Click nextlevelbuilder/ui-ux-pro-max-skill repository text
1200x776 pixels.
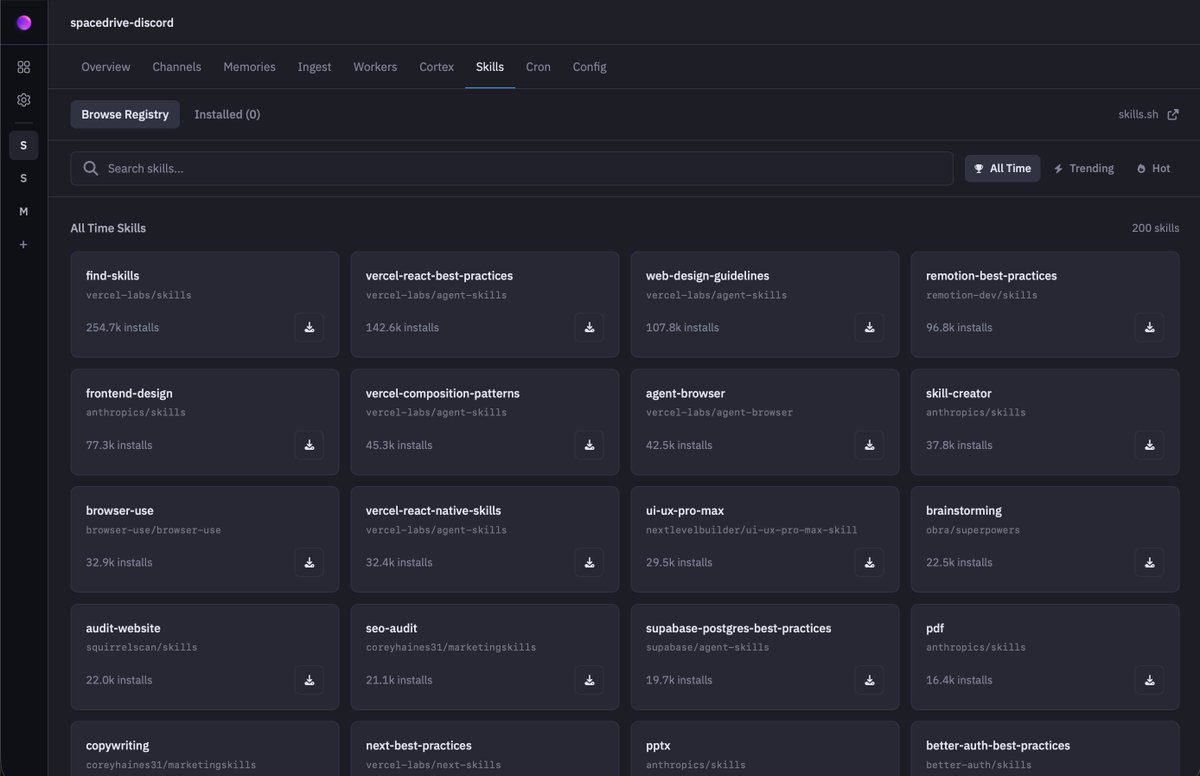point(752,530)
